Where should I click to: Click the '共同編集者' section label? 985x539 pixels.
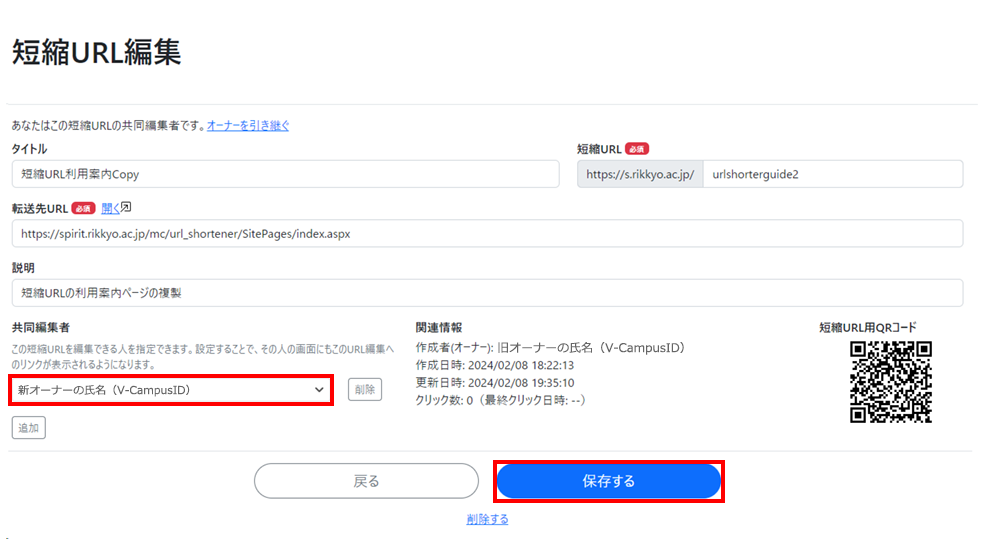tap(41, 327)
